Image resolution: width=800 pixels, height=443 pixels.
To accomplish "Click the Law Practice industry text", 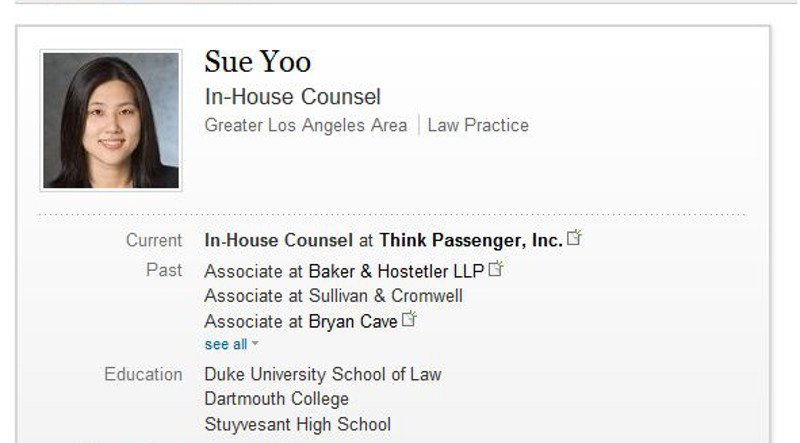I will pyautogui.click(x=478, y=125).
